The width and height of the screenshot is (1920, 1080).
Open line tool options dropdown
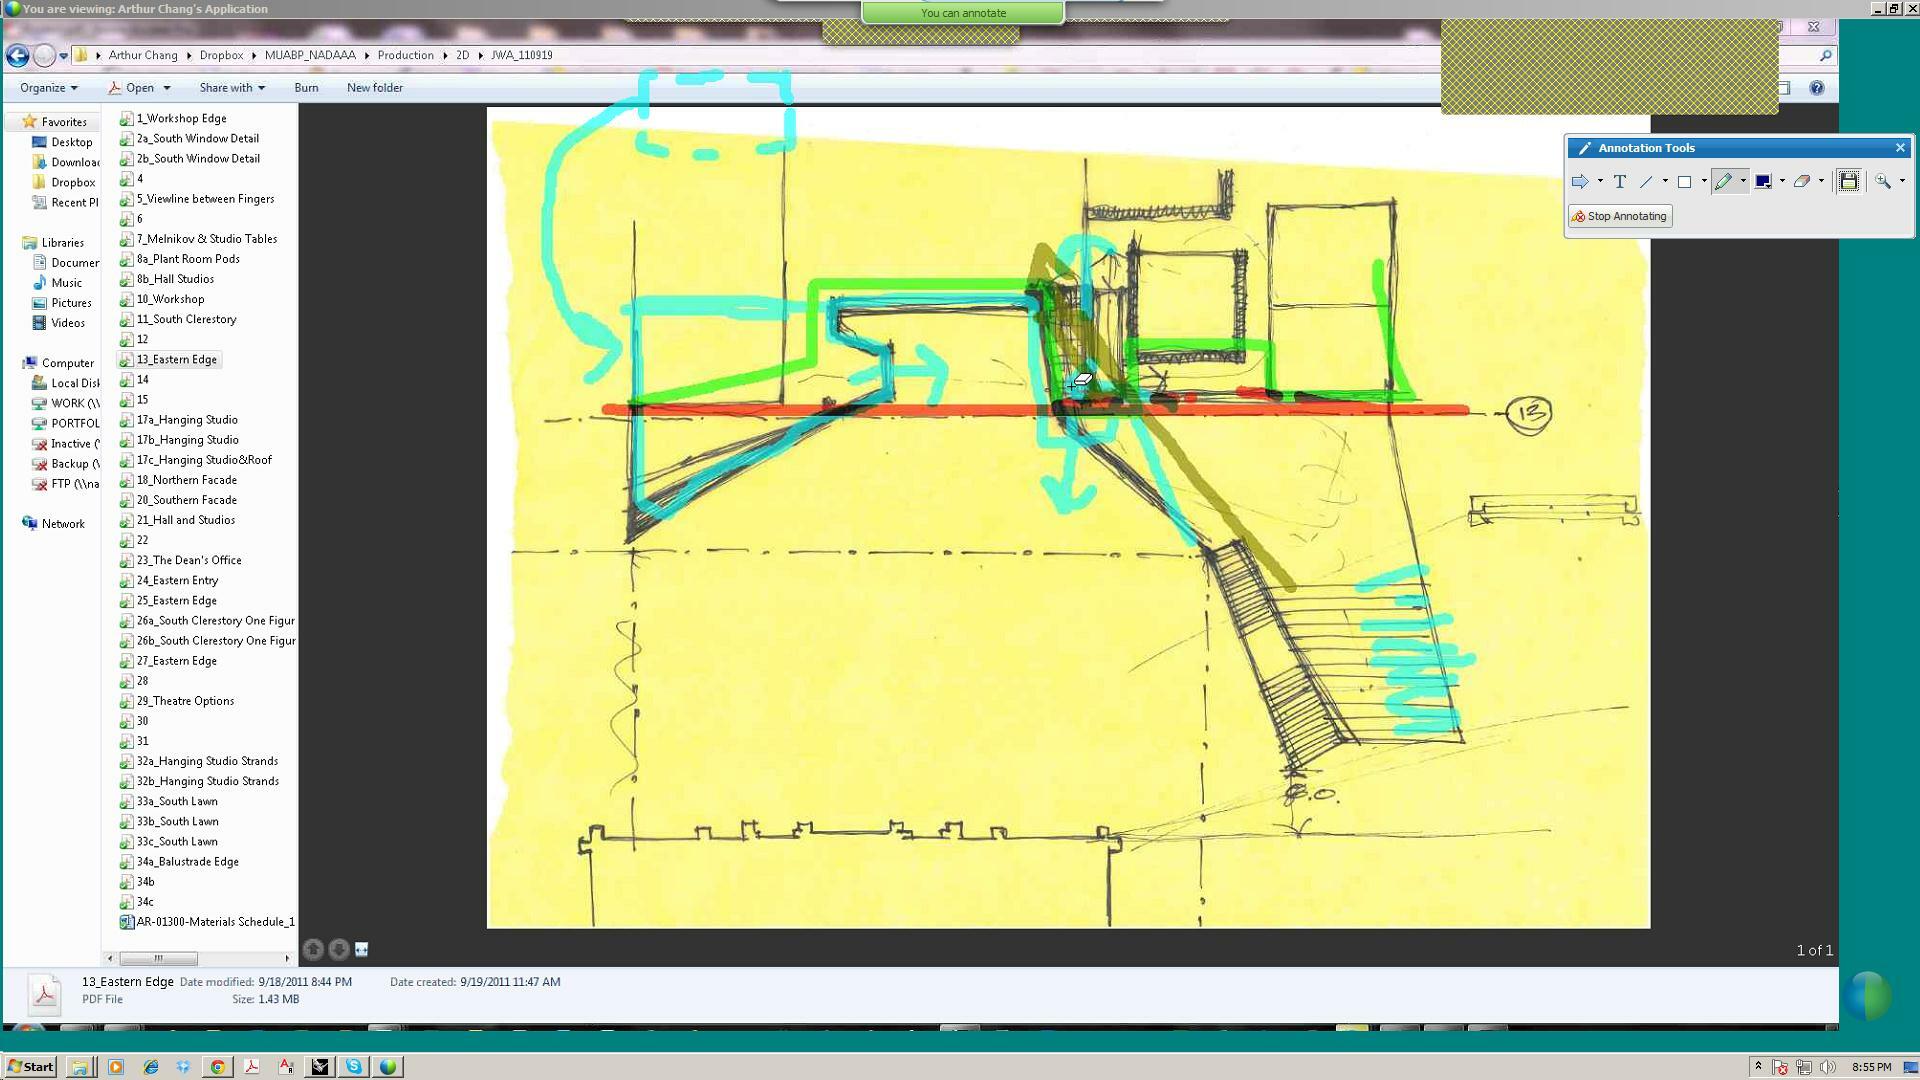tap(1665, 182)
